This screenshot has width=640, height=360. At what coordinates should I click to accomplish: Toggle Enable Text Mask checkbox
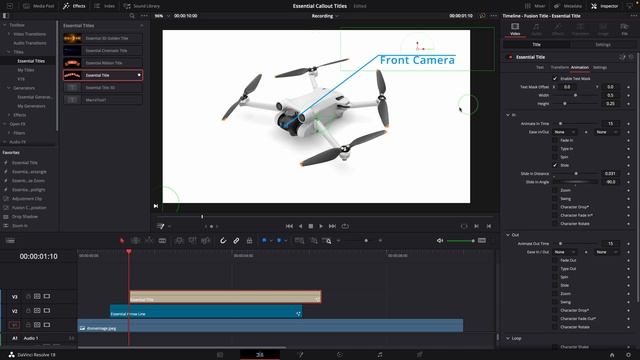pos(555,78)
